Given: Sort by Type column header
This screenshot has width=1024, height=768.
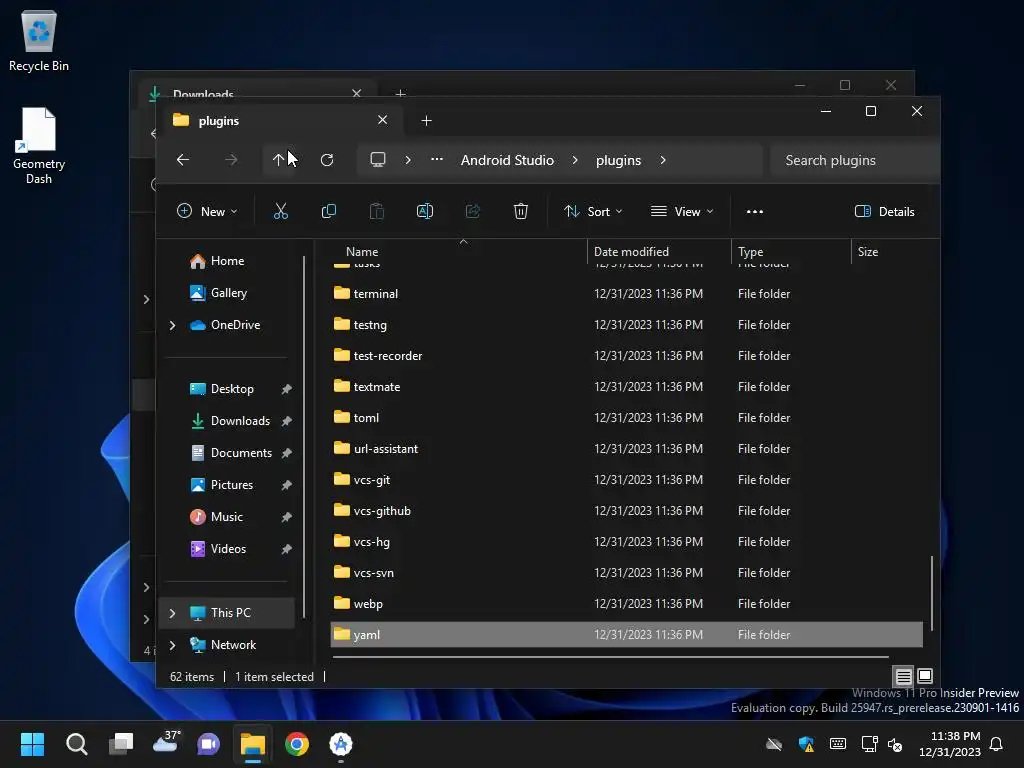Looking at the screenshot, I should pos(750,251).
